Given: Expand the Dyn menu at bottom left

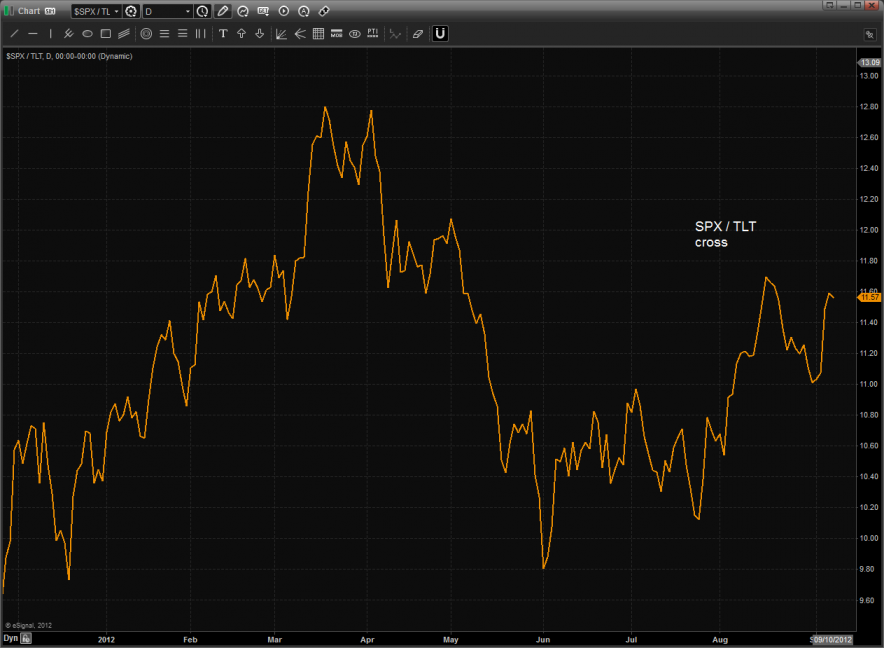Looking at the screenshot, I should point(14,637).
